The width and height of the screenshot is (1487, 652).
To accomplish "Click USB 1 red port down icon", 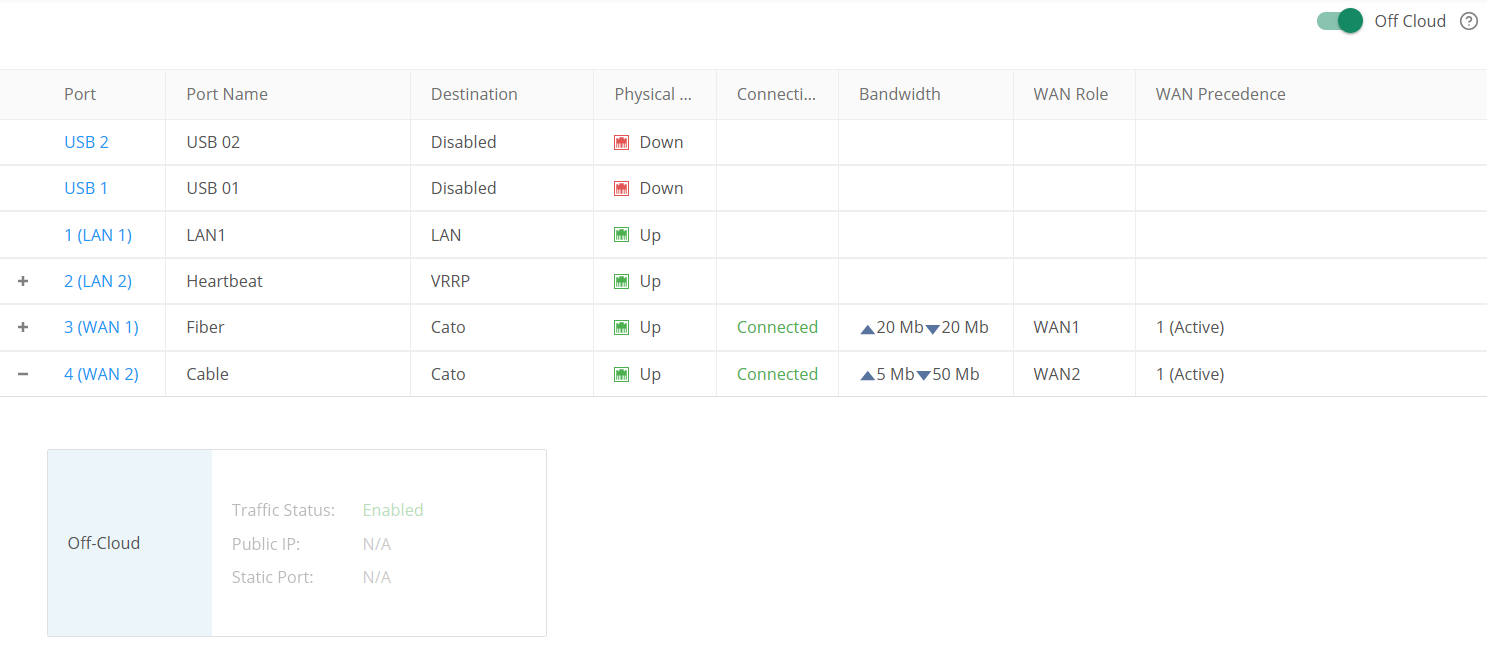I will 621,188.
